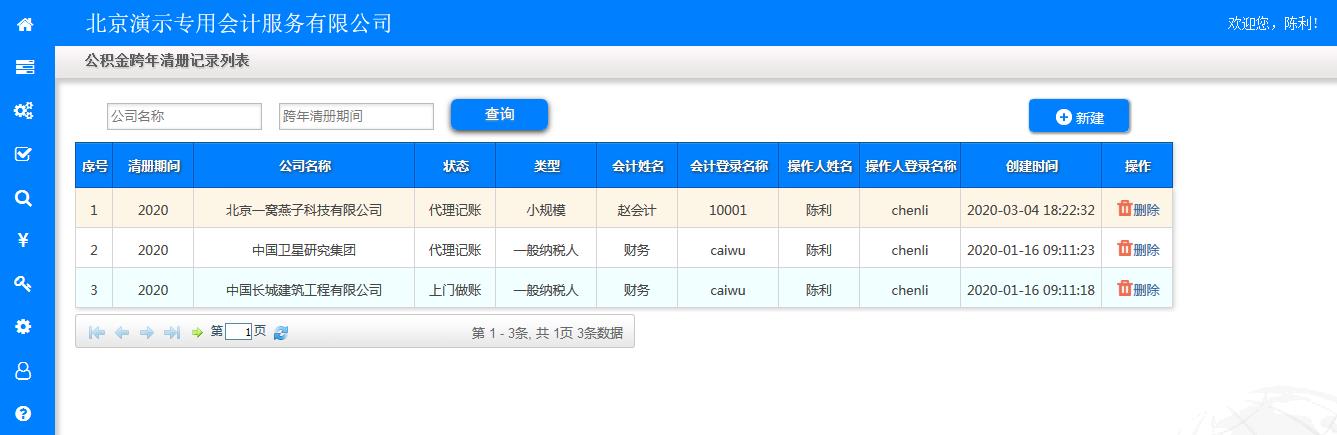1337x435 pixels.
Task: Click 上门做账 status cell
Action: pyautogui.click(x=455, y=290)
